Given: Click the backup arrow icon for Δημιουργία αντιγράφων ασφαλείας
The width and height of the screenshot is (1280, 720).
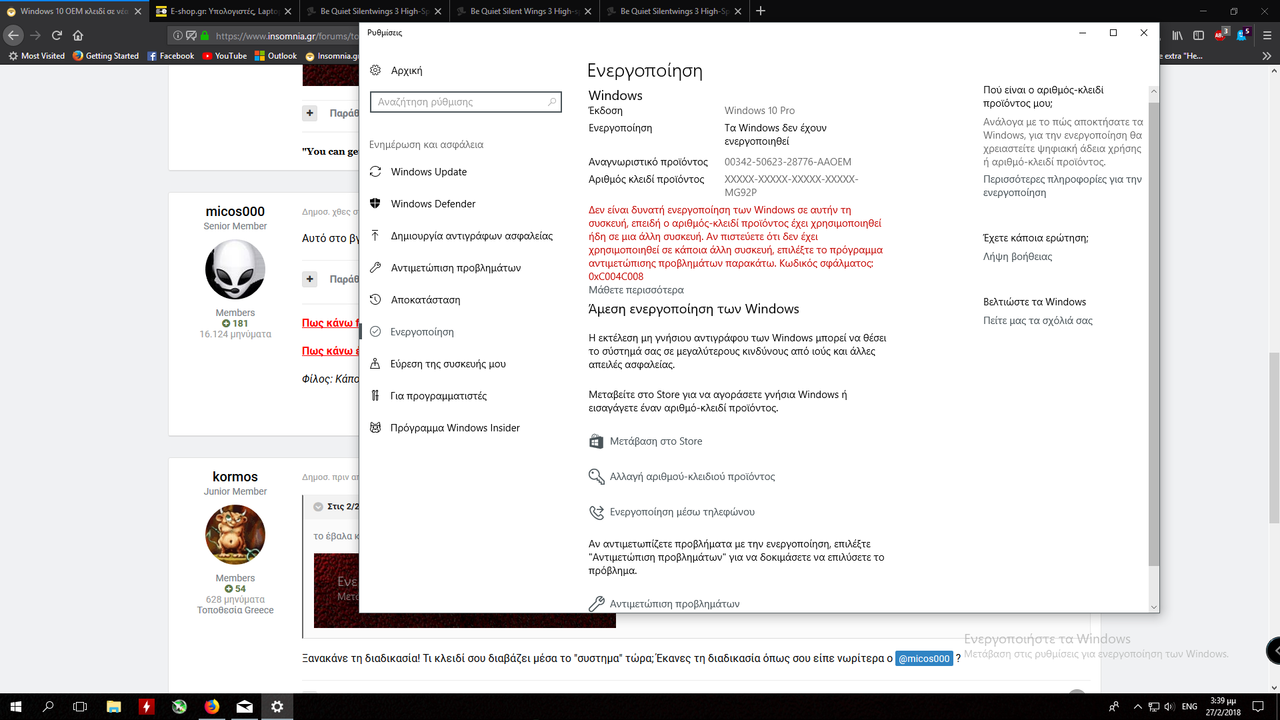Looking at the screenshot, I should [x=376, y=236].
